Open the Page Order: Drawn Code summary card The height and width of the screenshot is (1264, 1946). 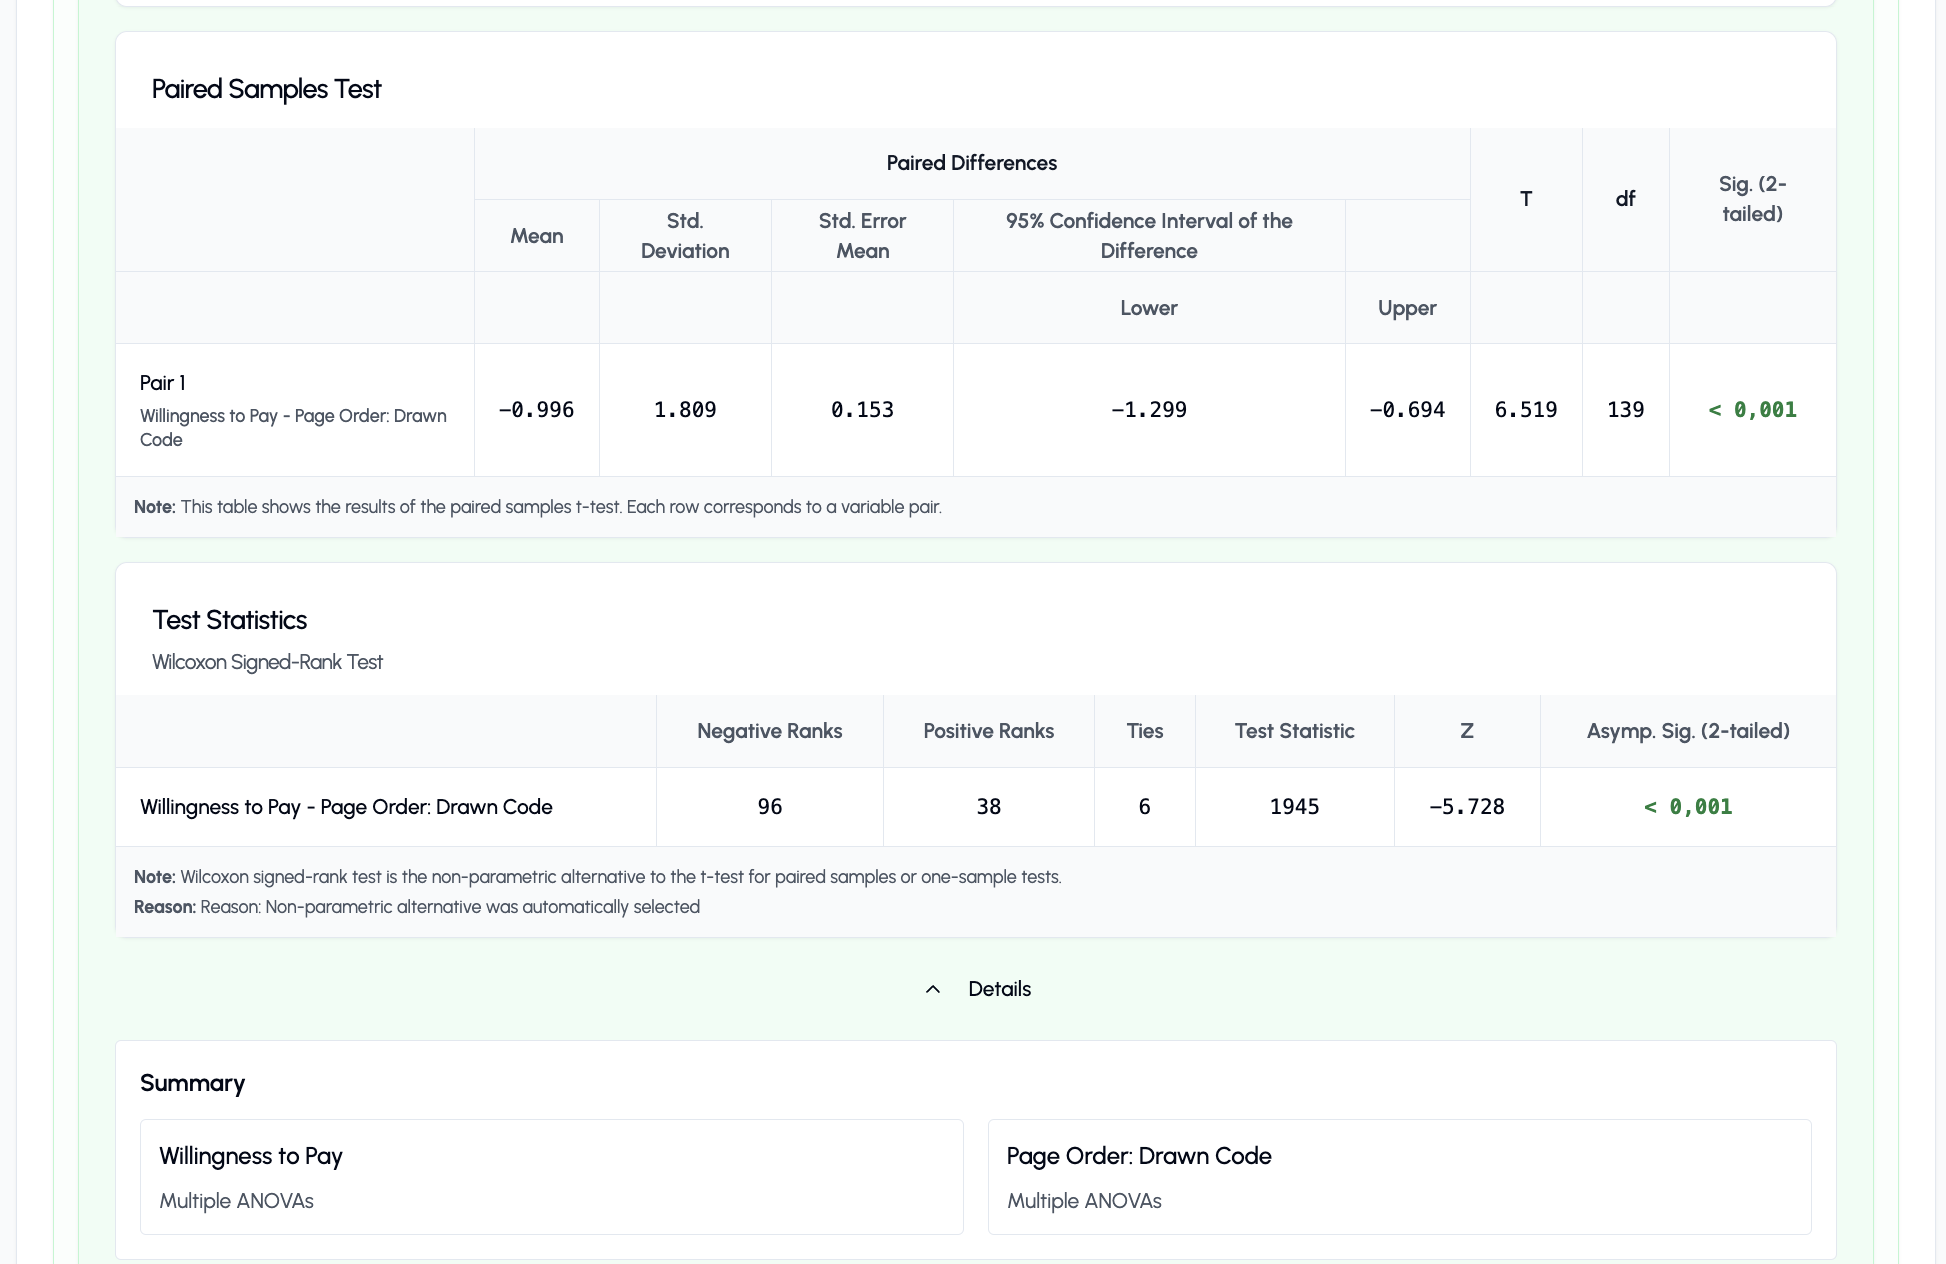1399,1177
